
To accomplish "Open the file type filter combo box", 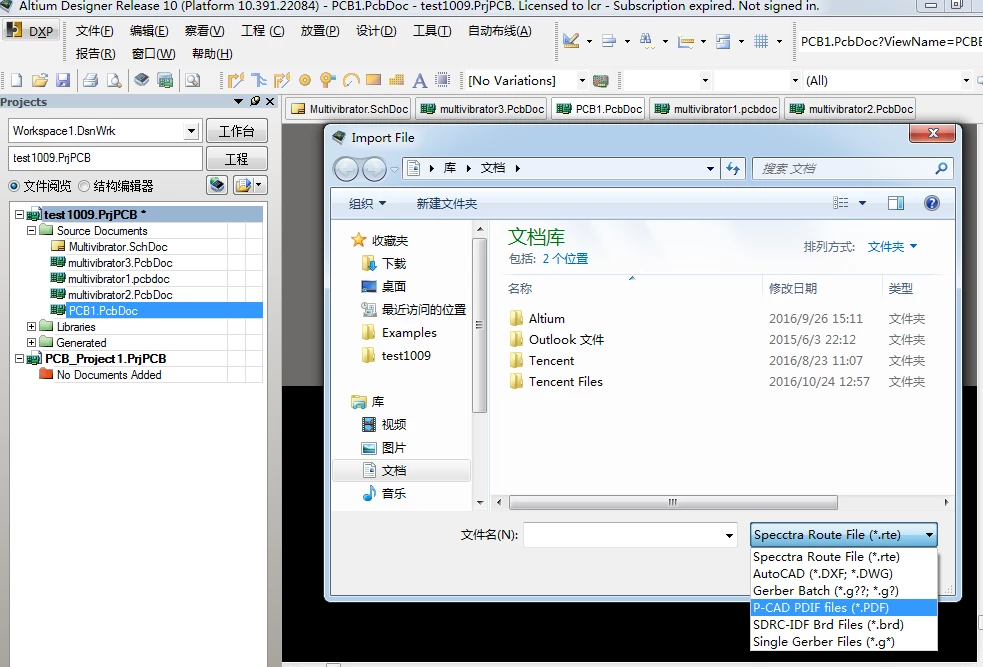I will click(x=844, y=535).
